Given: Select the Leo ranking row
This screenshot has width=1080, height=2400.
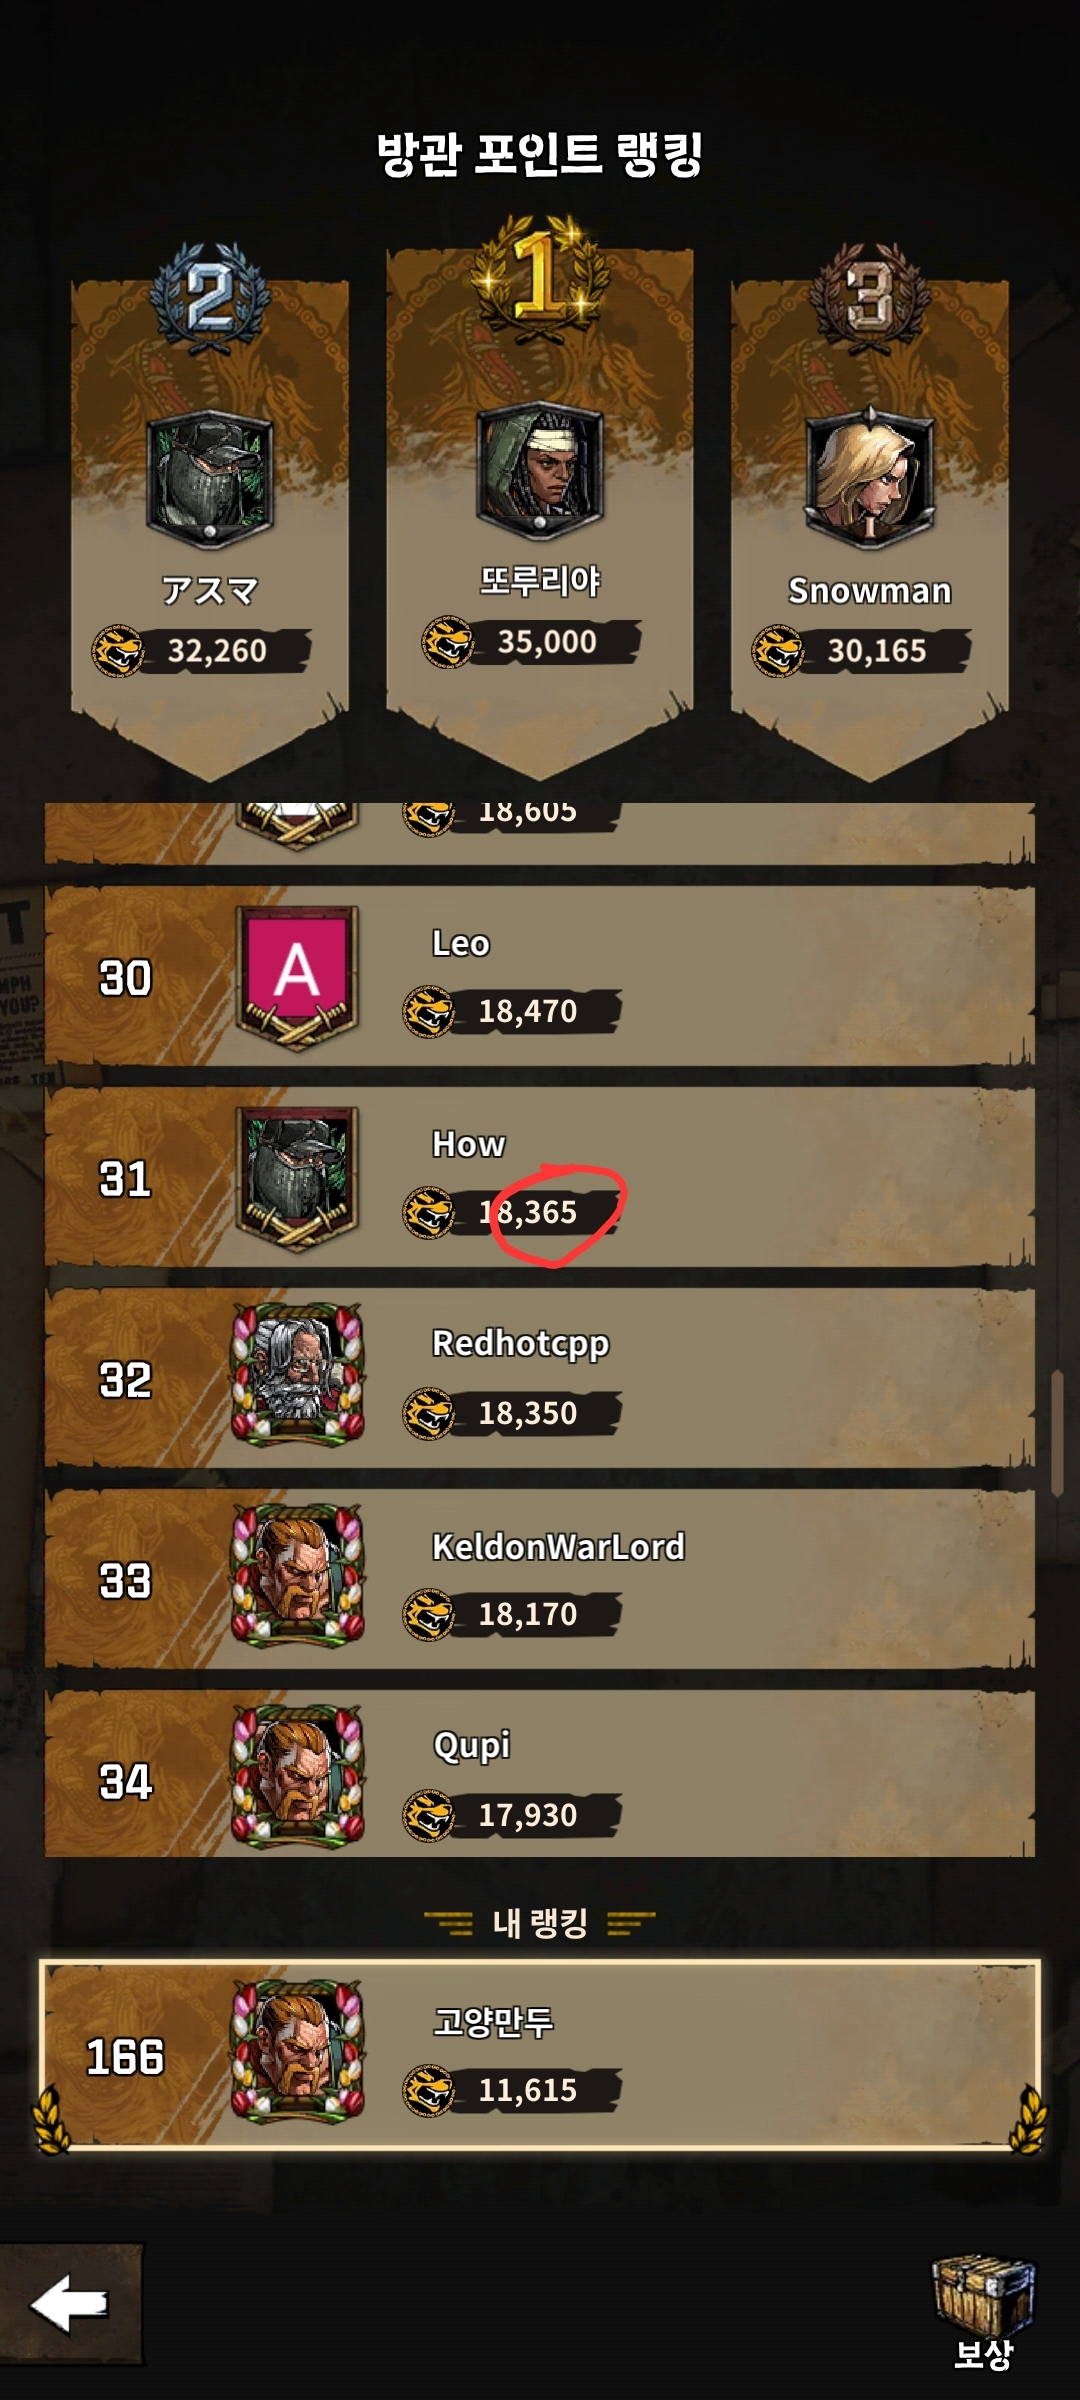Looking at the screenshot, I should pos(540,976).
